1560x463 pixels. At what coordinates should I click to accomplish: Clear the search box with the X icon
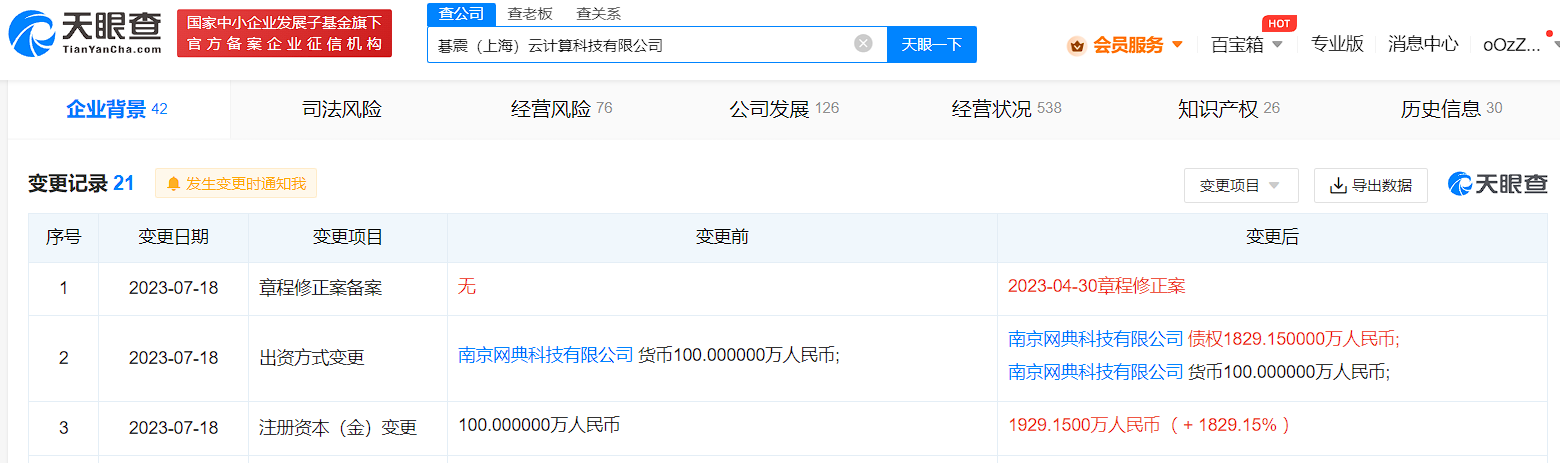[x=863, y=44]
